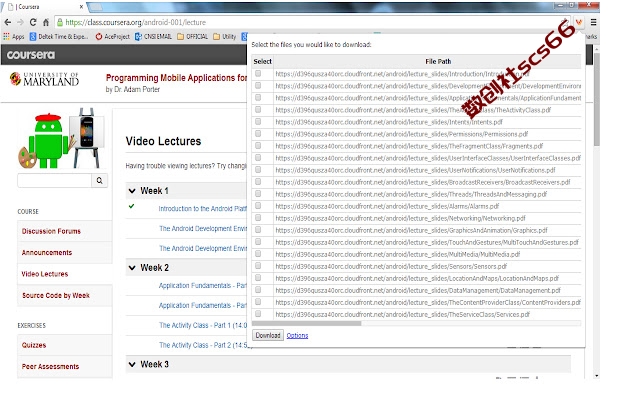The width and height of the screenshot is (640, 400).
Task: Click the TheActivityClass.pdf file path
Action: click(413, 110)
